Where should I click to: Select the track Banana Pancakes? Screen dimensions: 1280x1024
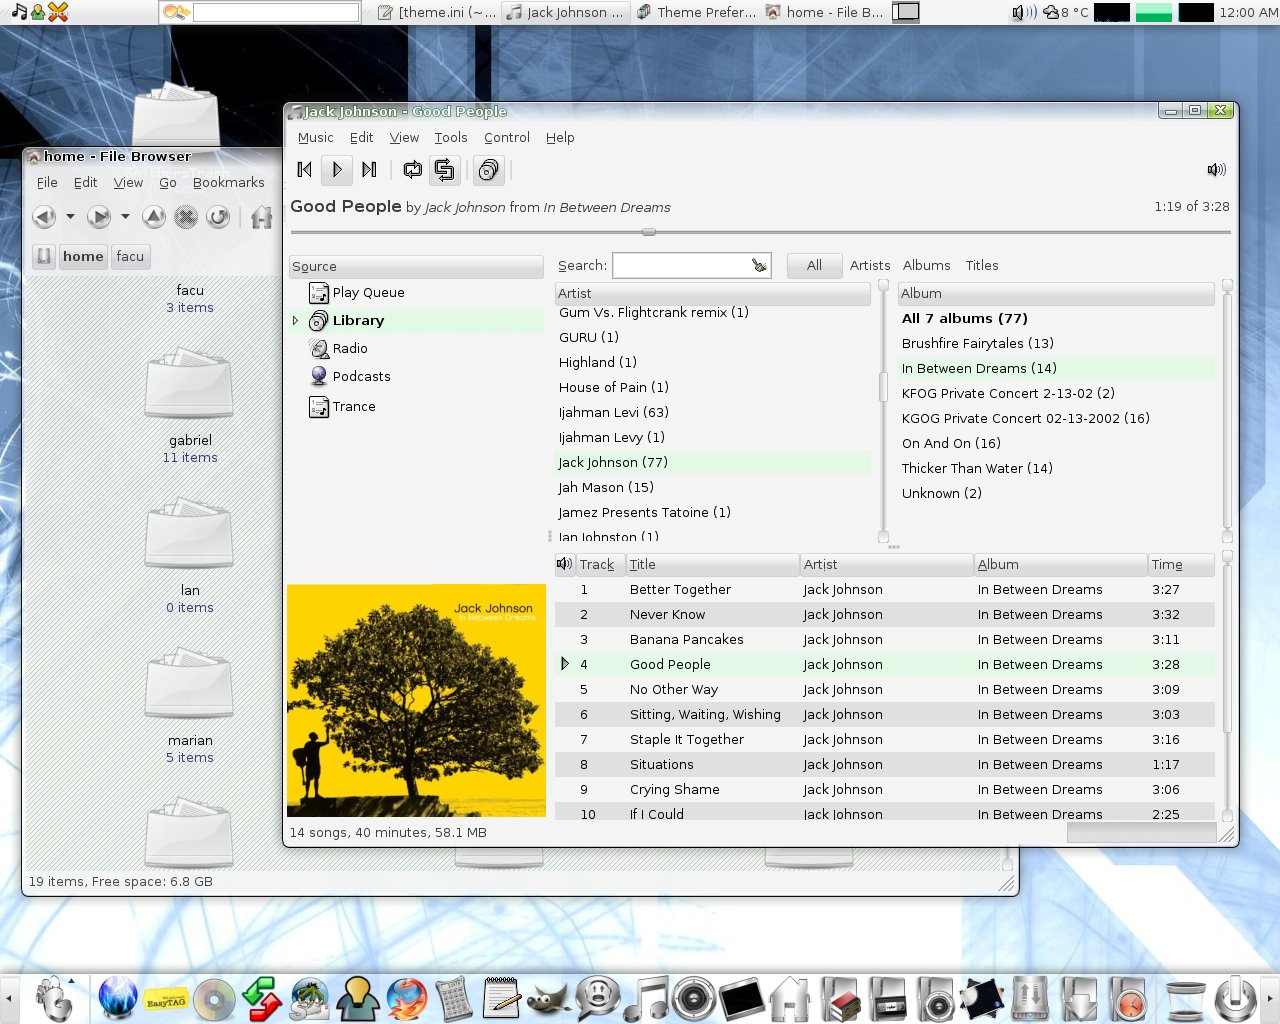coord(885,640)
